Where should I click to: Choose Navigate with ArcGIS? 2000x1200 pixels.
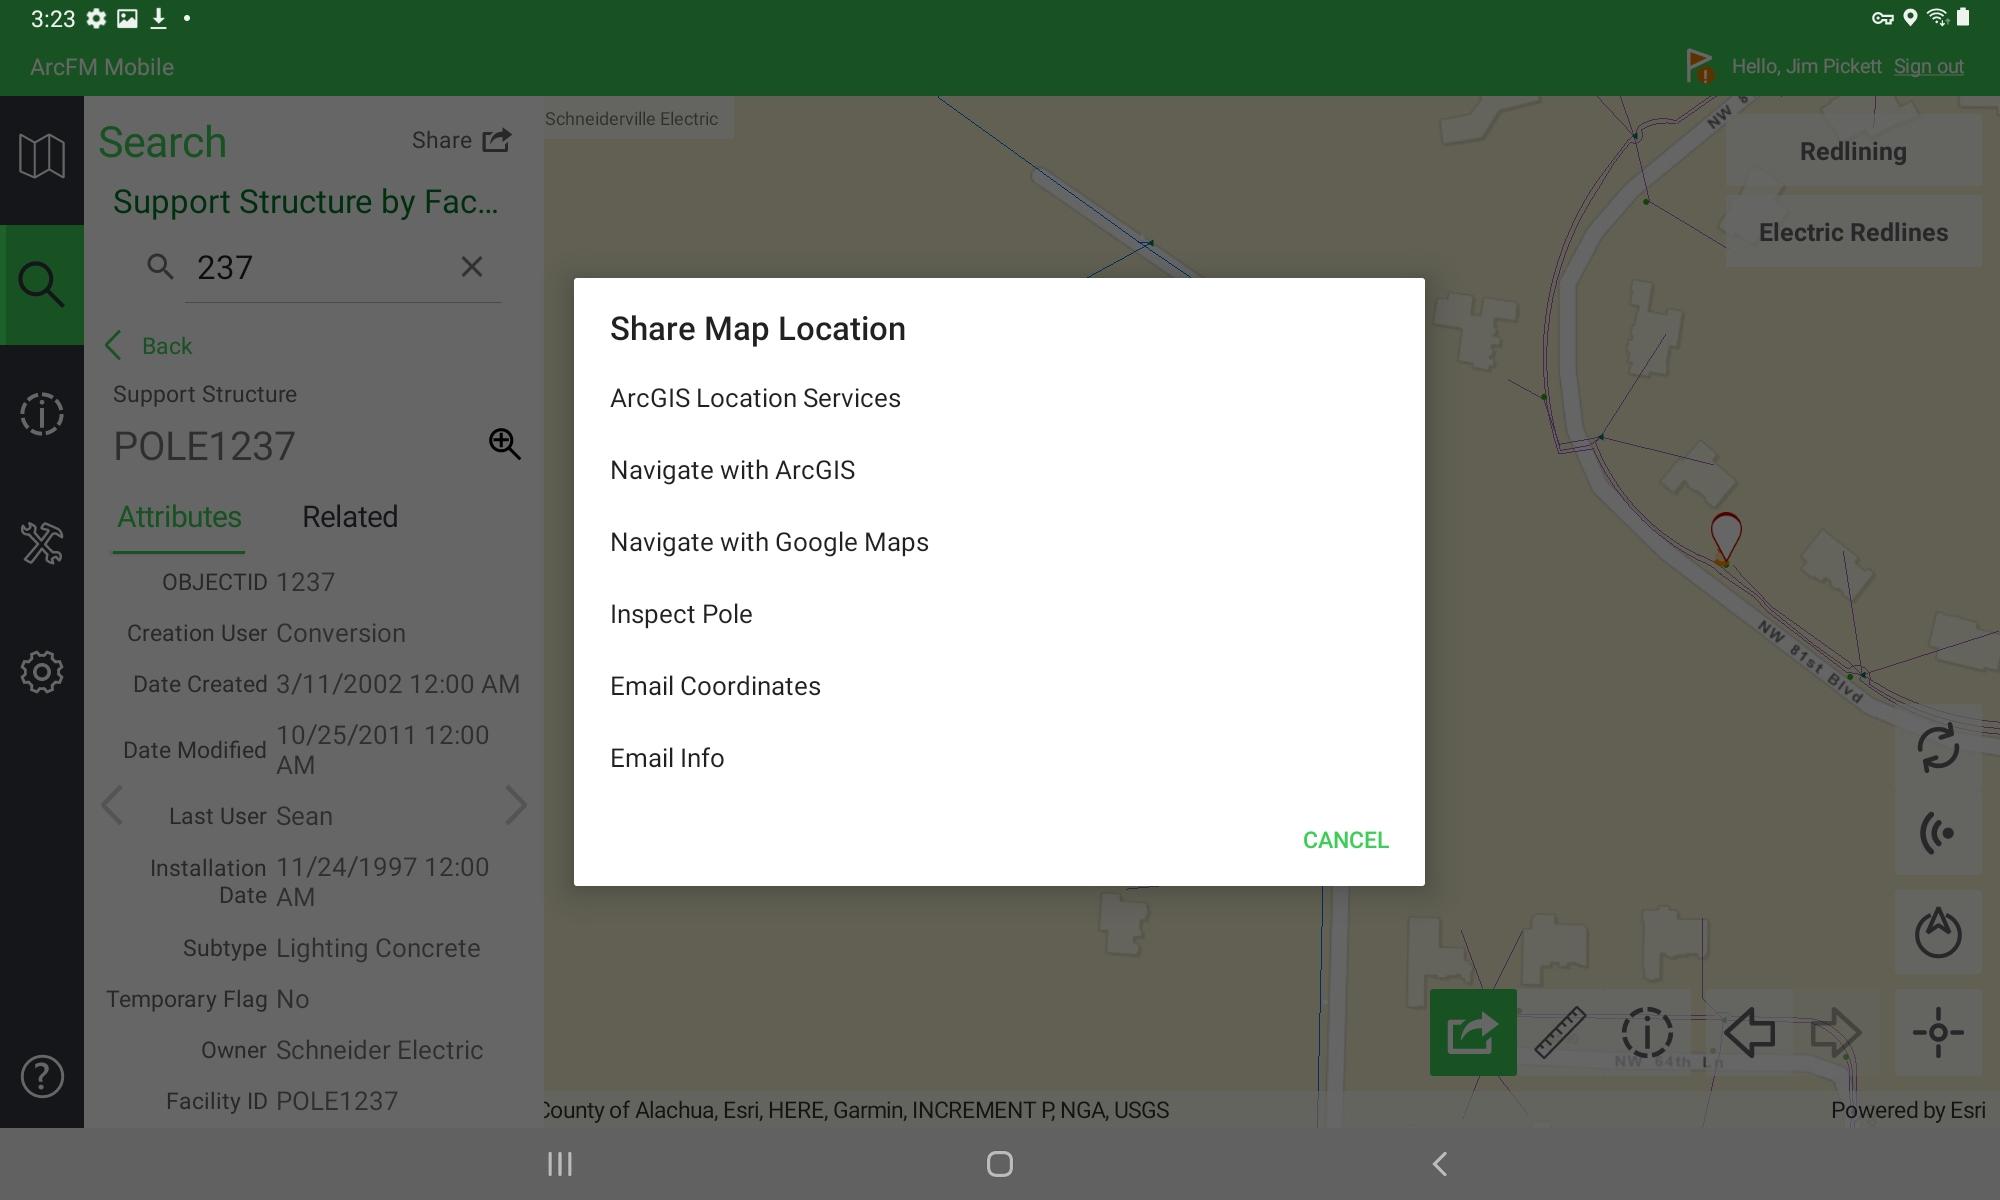coord(999,470)
